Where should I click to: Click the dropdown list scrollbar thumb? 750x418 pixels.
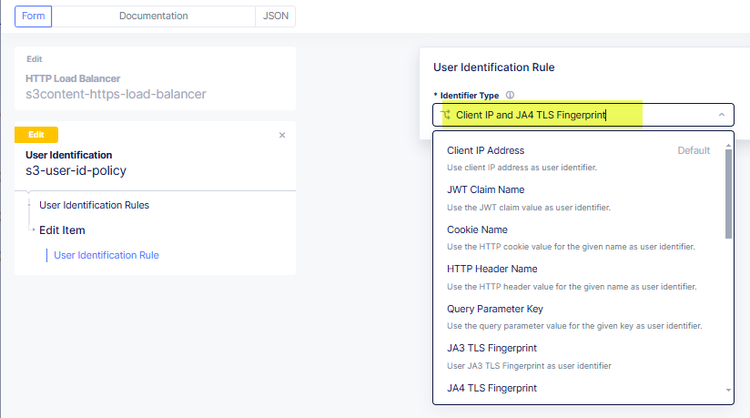[x=728, y=190]
